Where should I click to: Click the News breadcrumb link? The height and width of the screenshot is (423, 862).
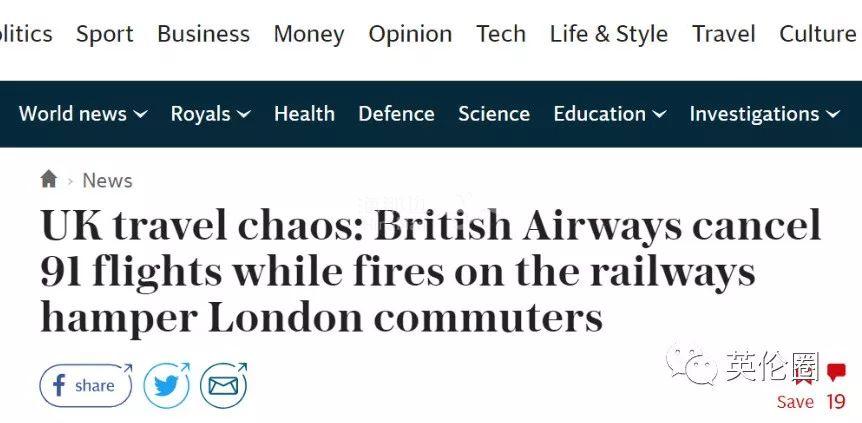tap(107, 181)
